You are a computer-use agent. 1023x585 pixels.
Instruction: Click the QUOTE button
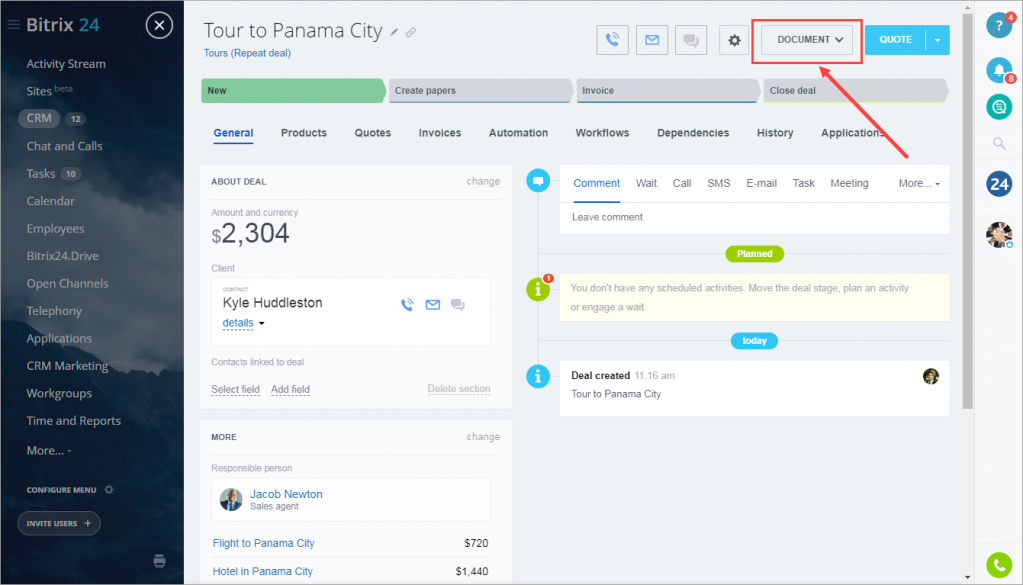[895, 40]
